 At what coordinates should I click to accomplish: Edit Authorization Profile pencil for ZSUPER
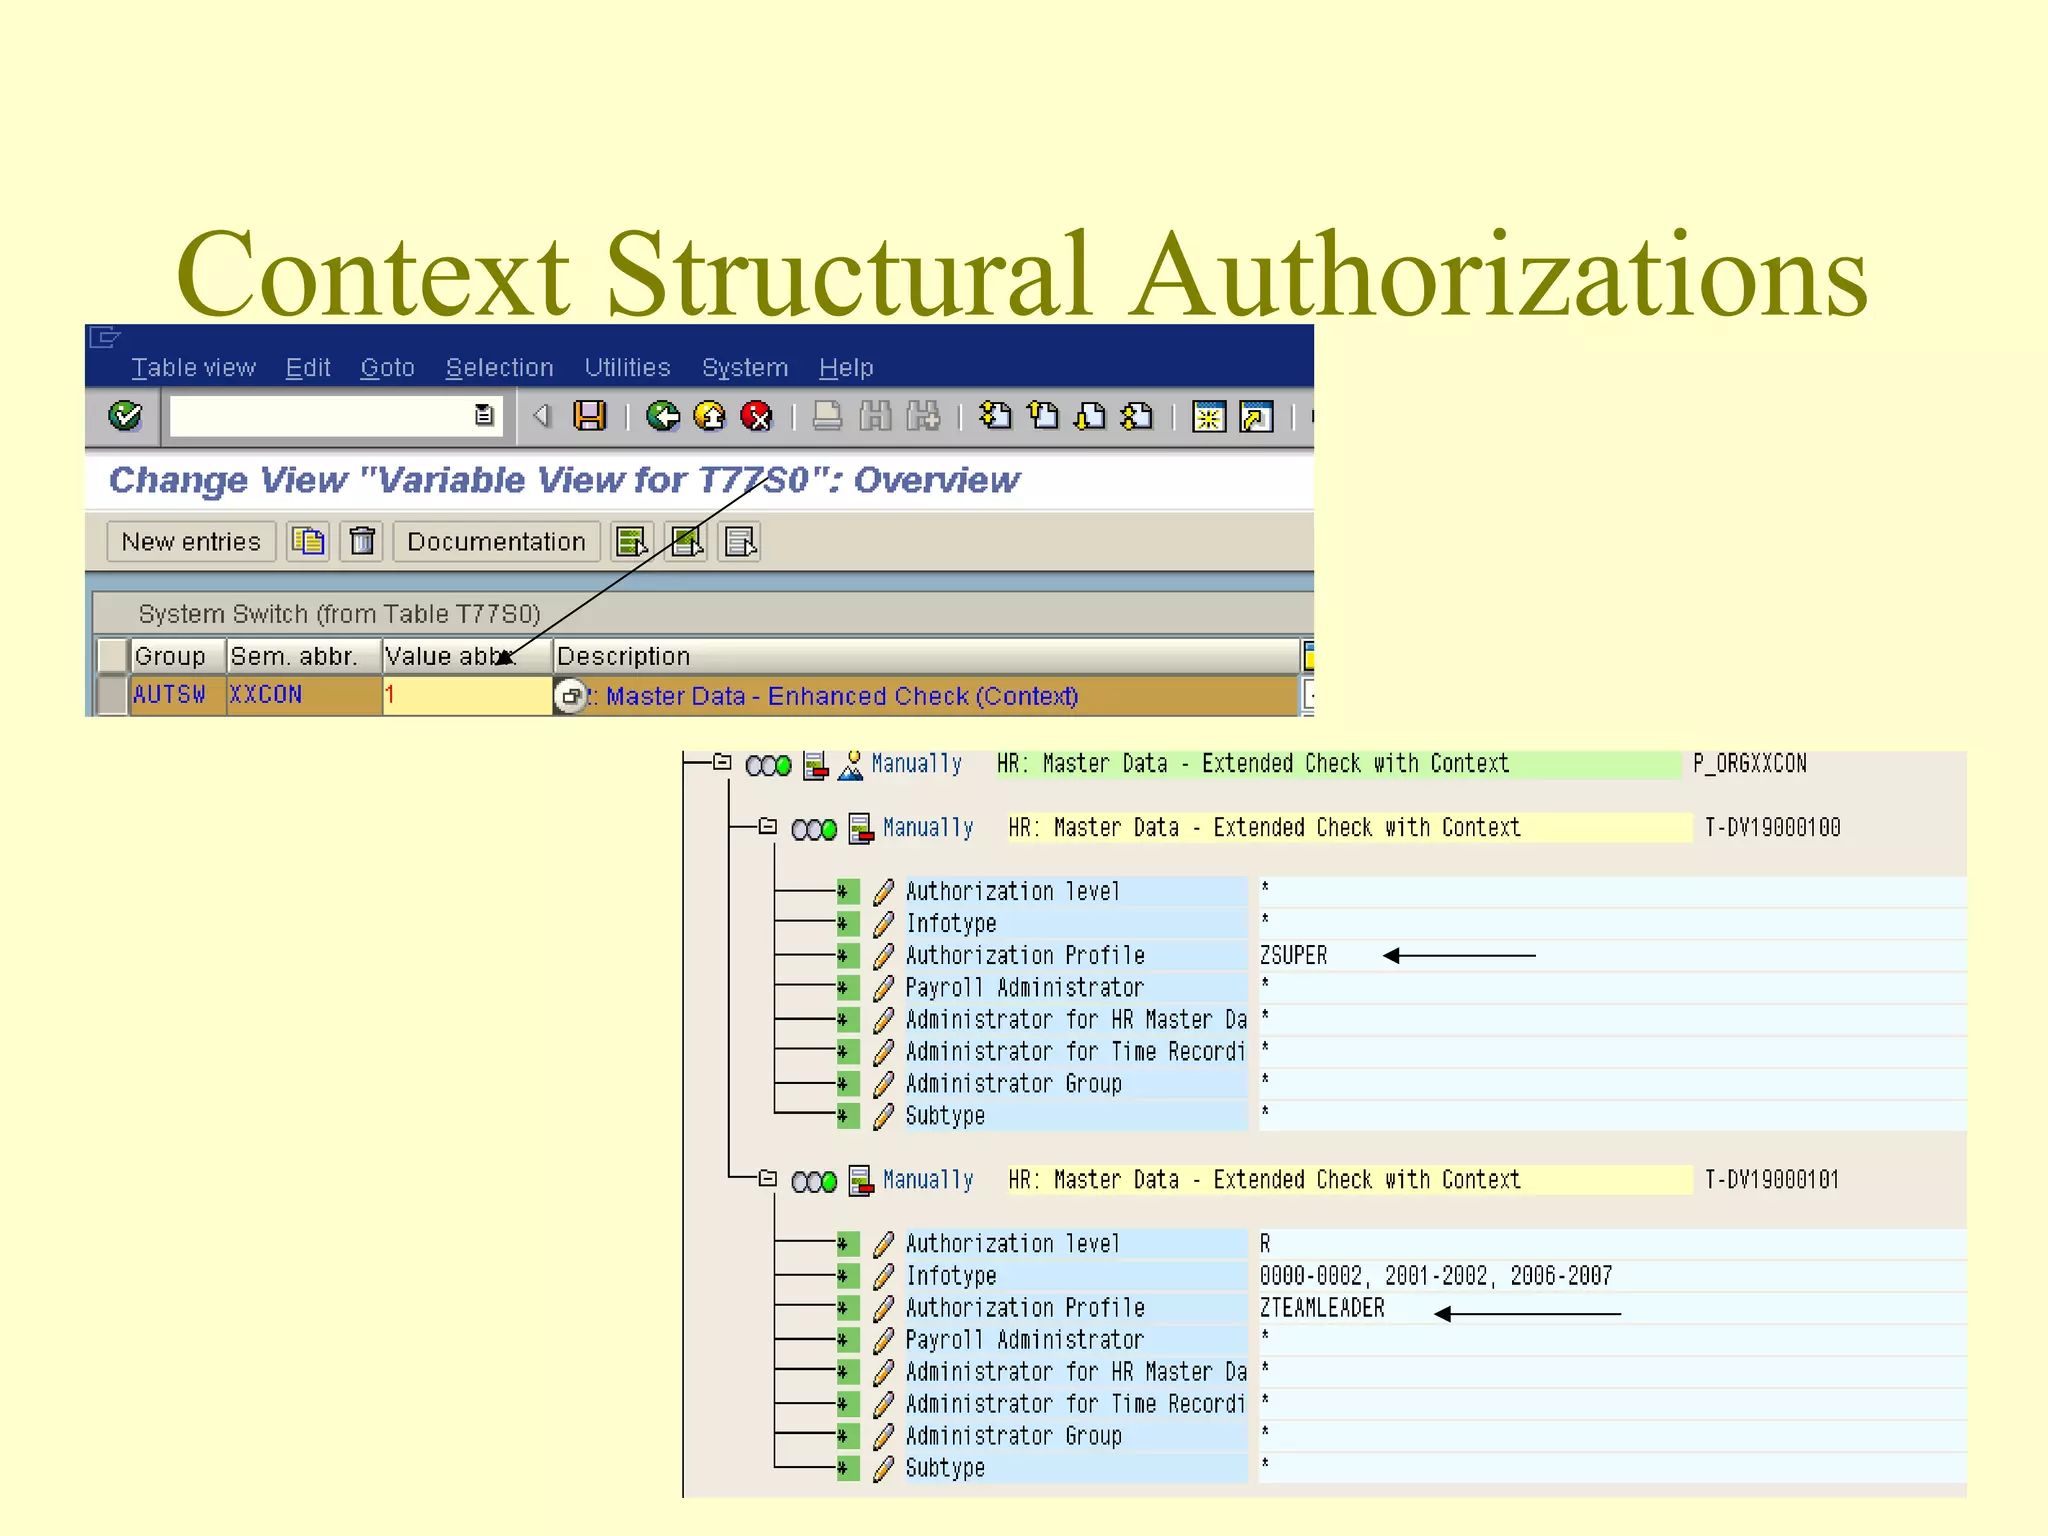883,956
